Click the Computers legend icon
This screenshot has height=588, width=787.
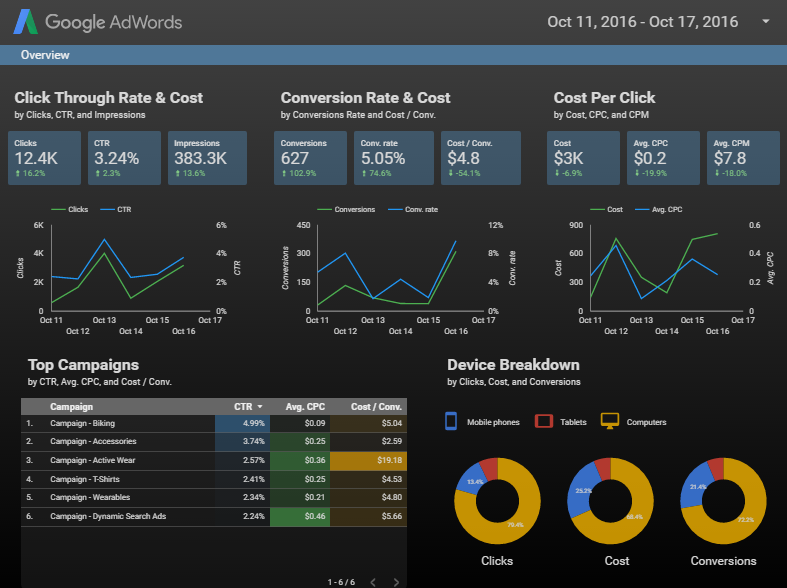click(610, 421)
